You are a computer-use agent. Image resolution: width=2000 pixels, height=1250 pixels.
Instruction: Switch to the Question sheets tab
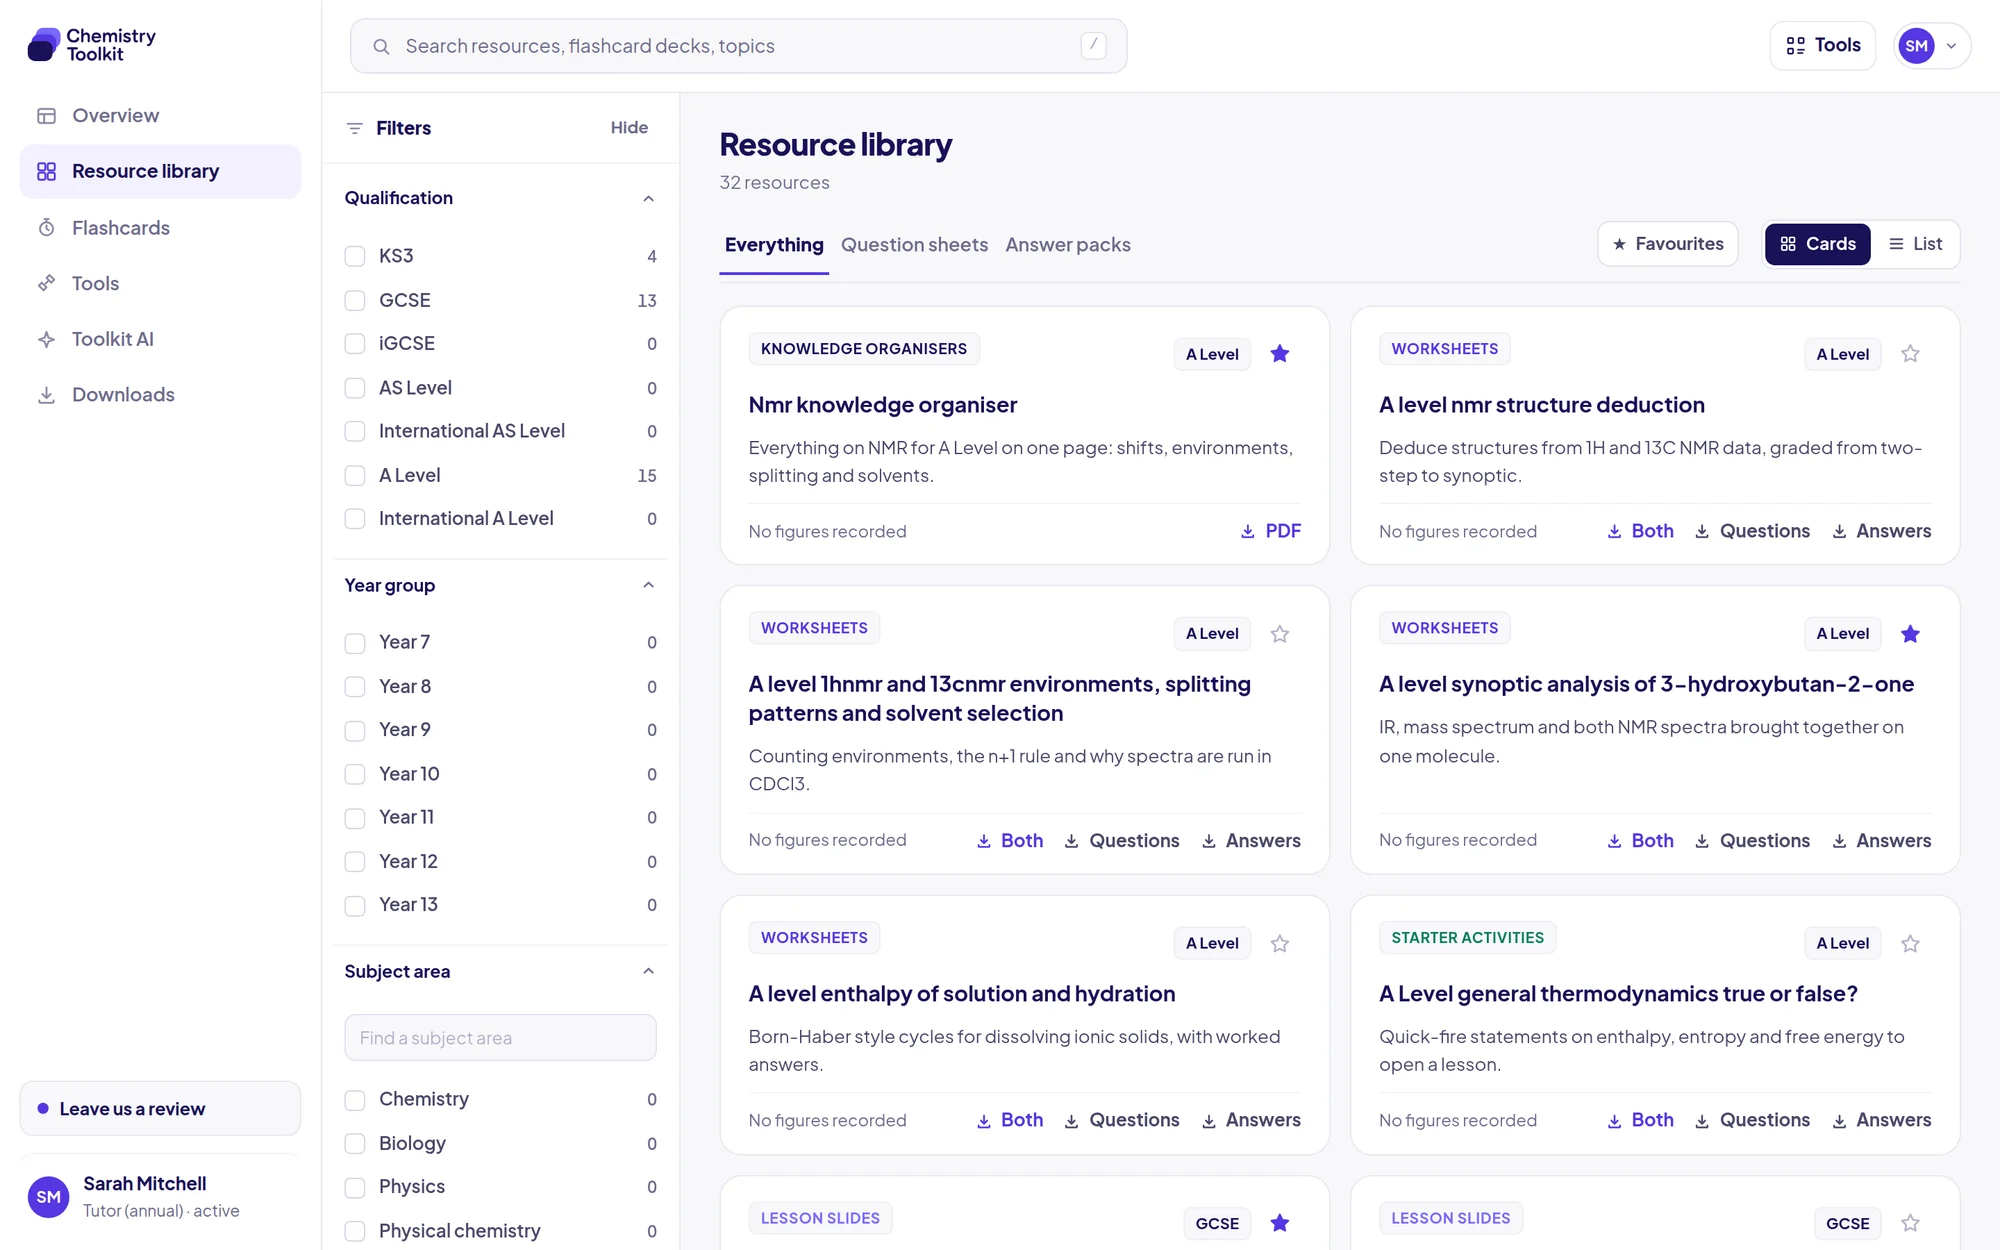914,245
